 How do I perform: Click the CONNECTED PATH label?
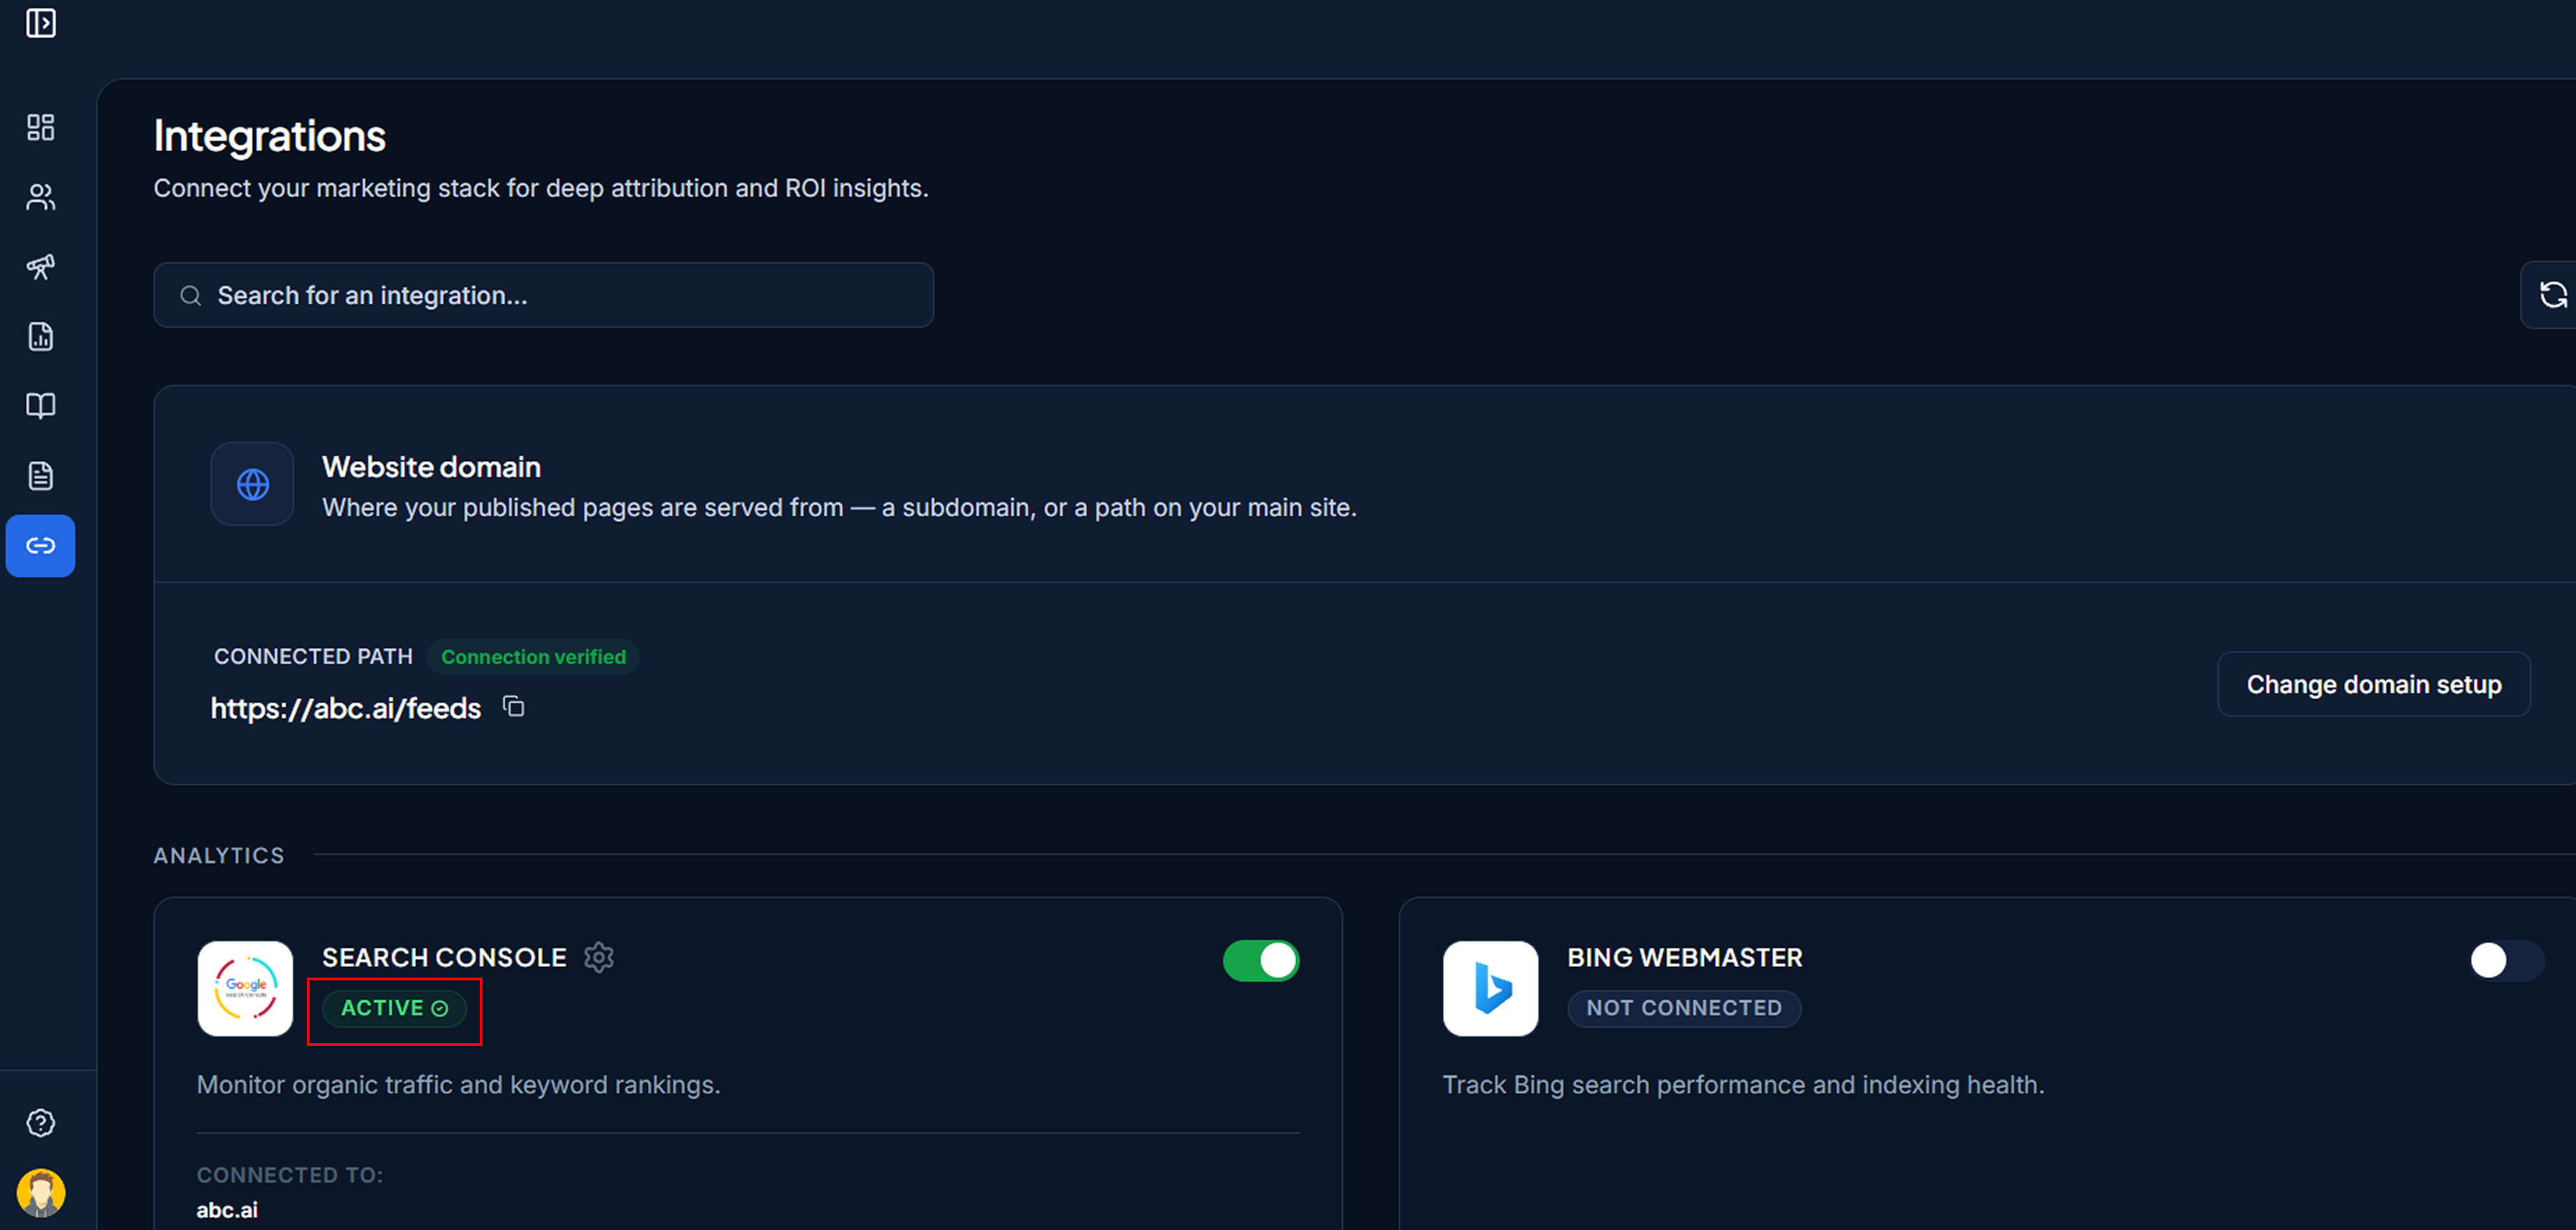point(313,657)
